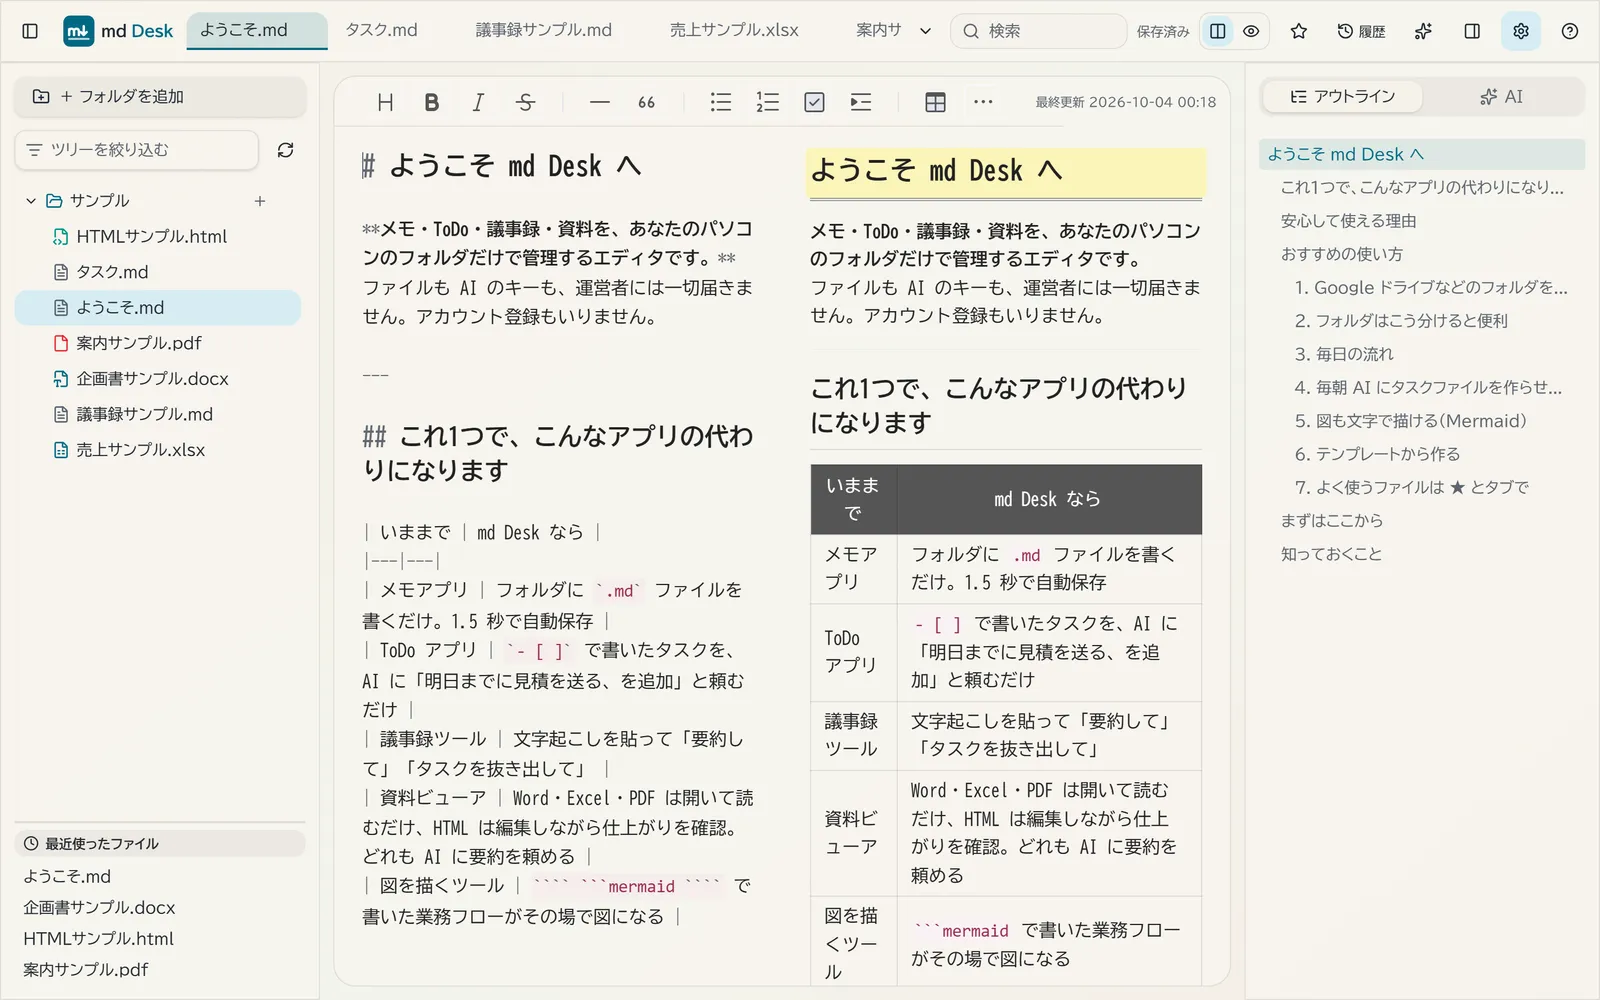Insert a task checkbox item
The width and height of the screenshot is (1600, 1000).
coord(815,102)
